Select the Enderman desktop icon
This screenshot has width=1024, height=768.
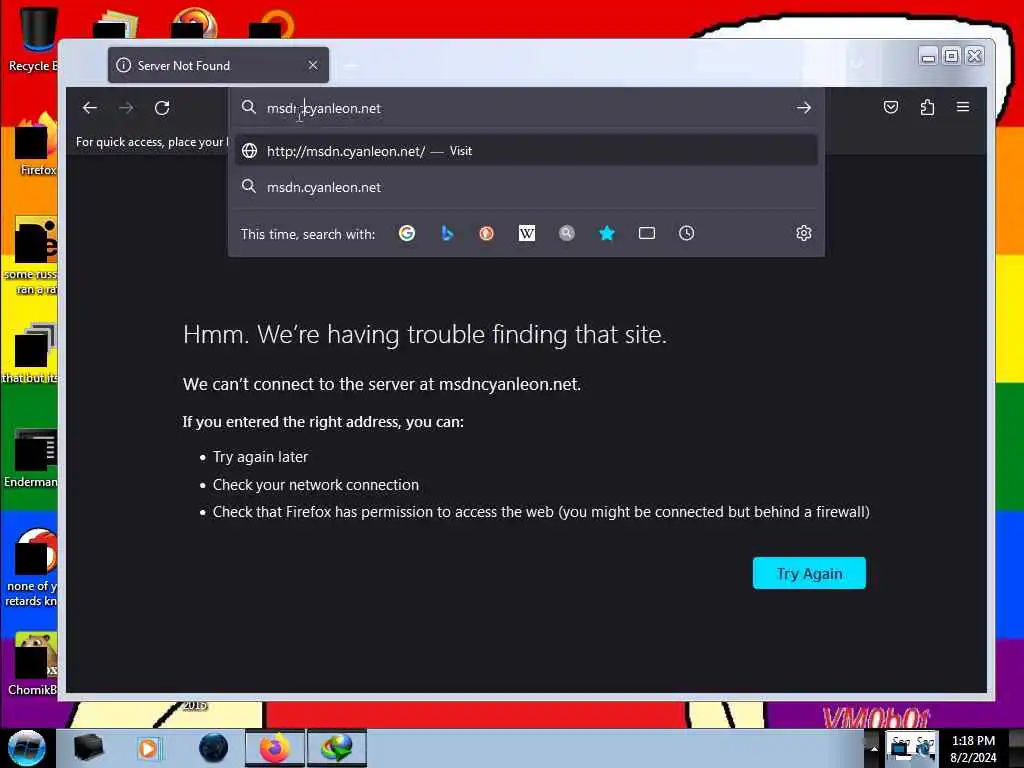pos(31,458)
